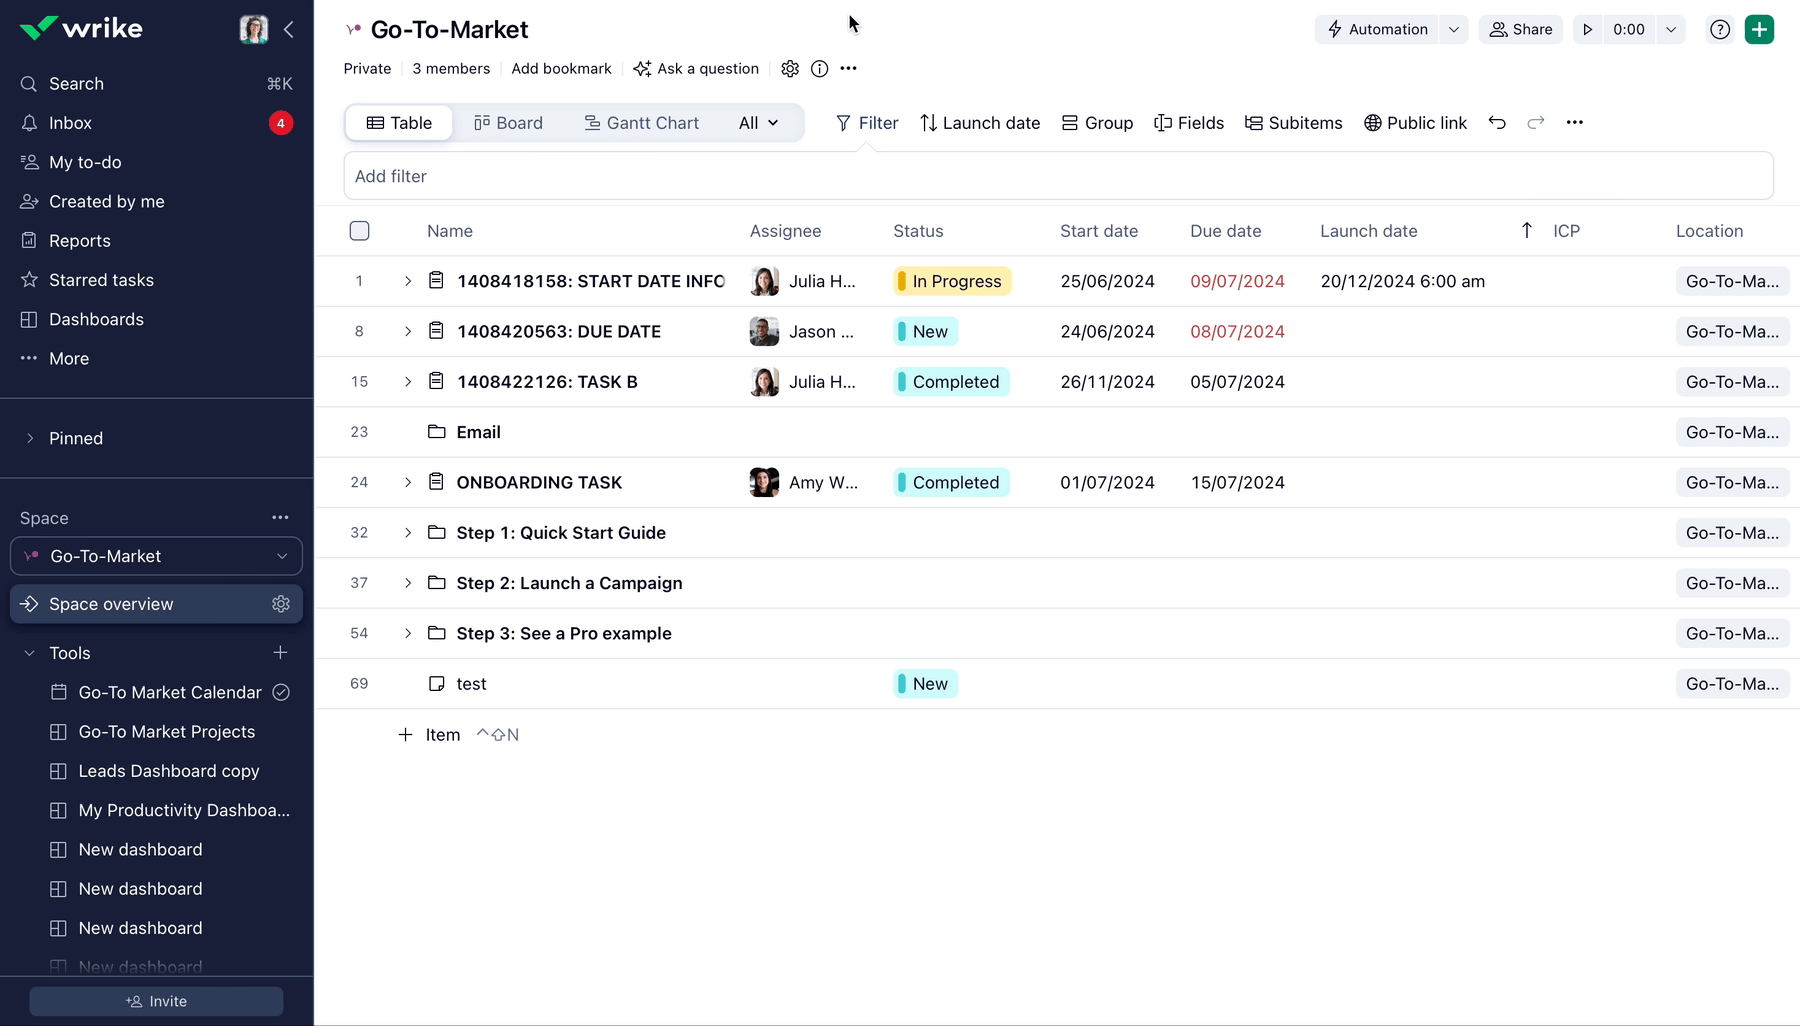Click the Share button
1800x1026 pixels.
(x=1520, y=30)
